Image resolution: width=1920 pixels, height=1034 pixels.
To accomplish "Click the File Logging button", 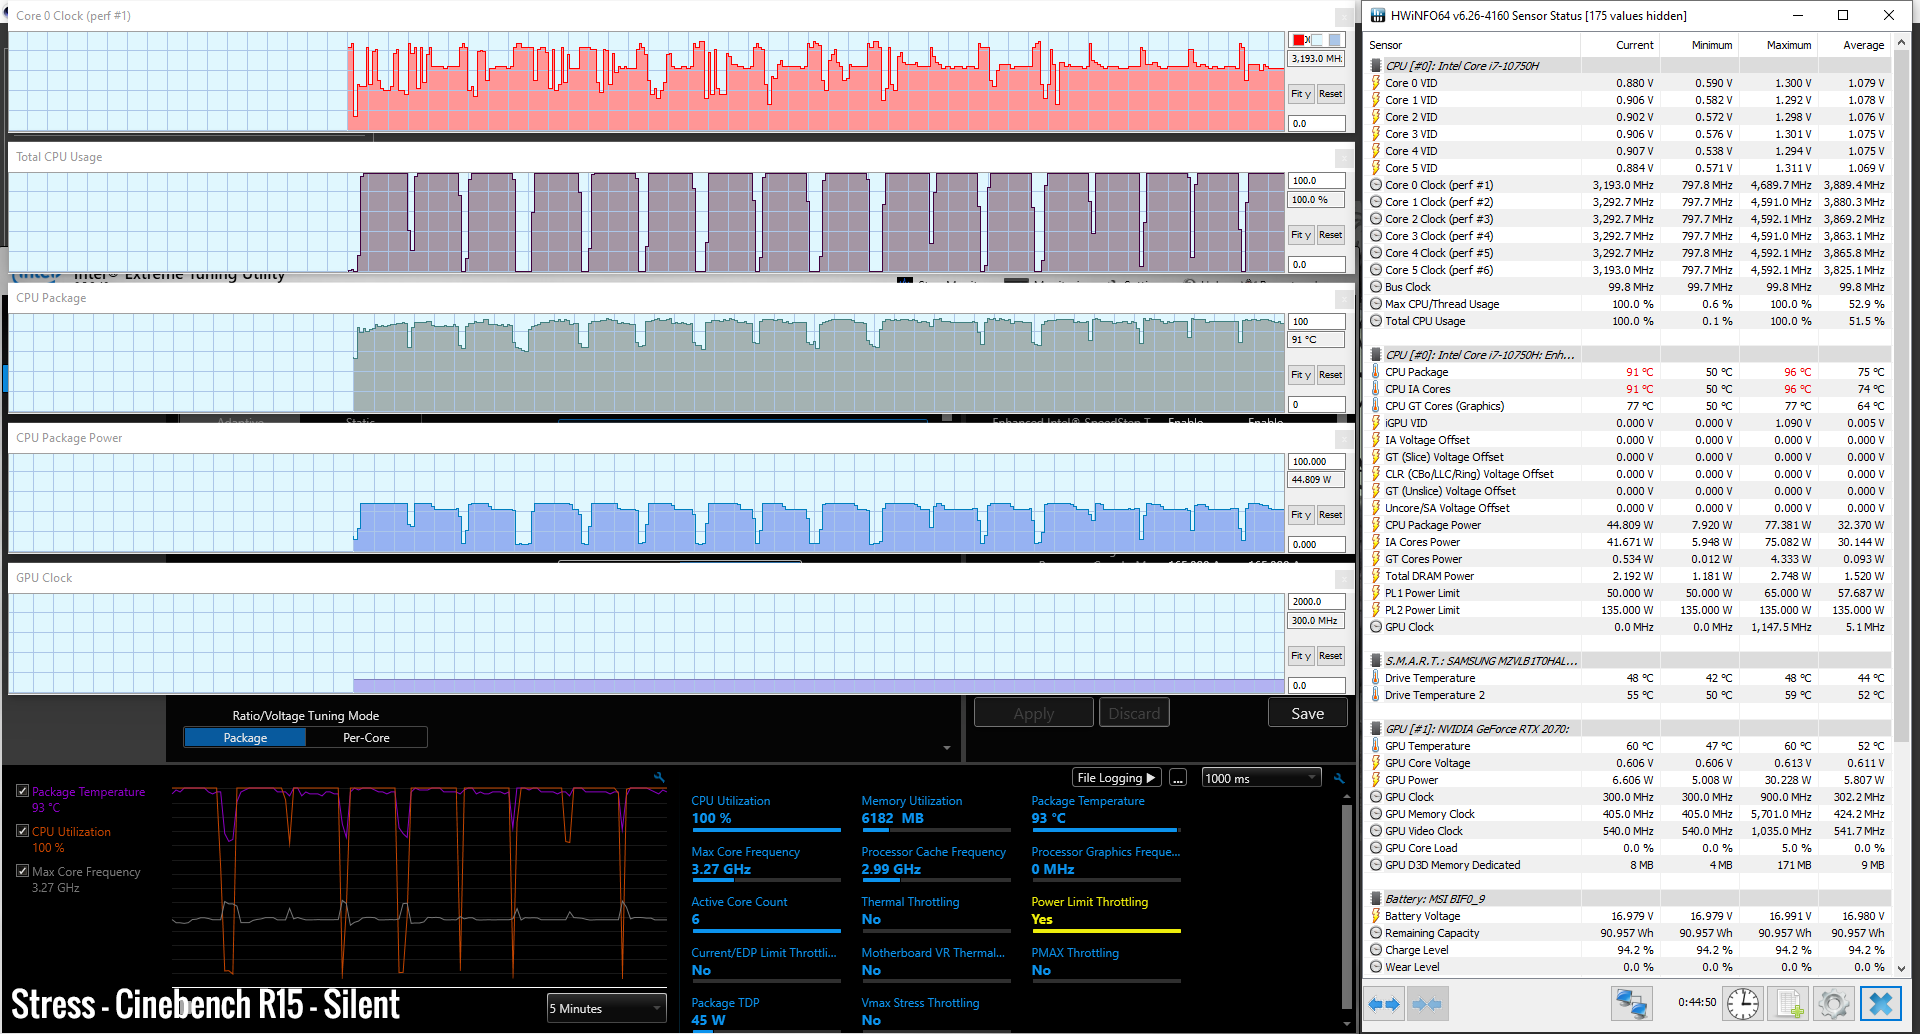I will coord(1116,778).
